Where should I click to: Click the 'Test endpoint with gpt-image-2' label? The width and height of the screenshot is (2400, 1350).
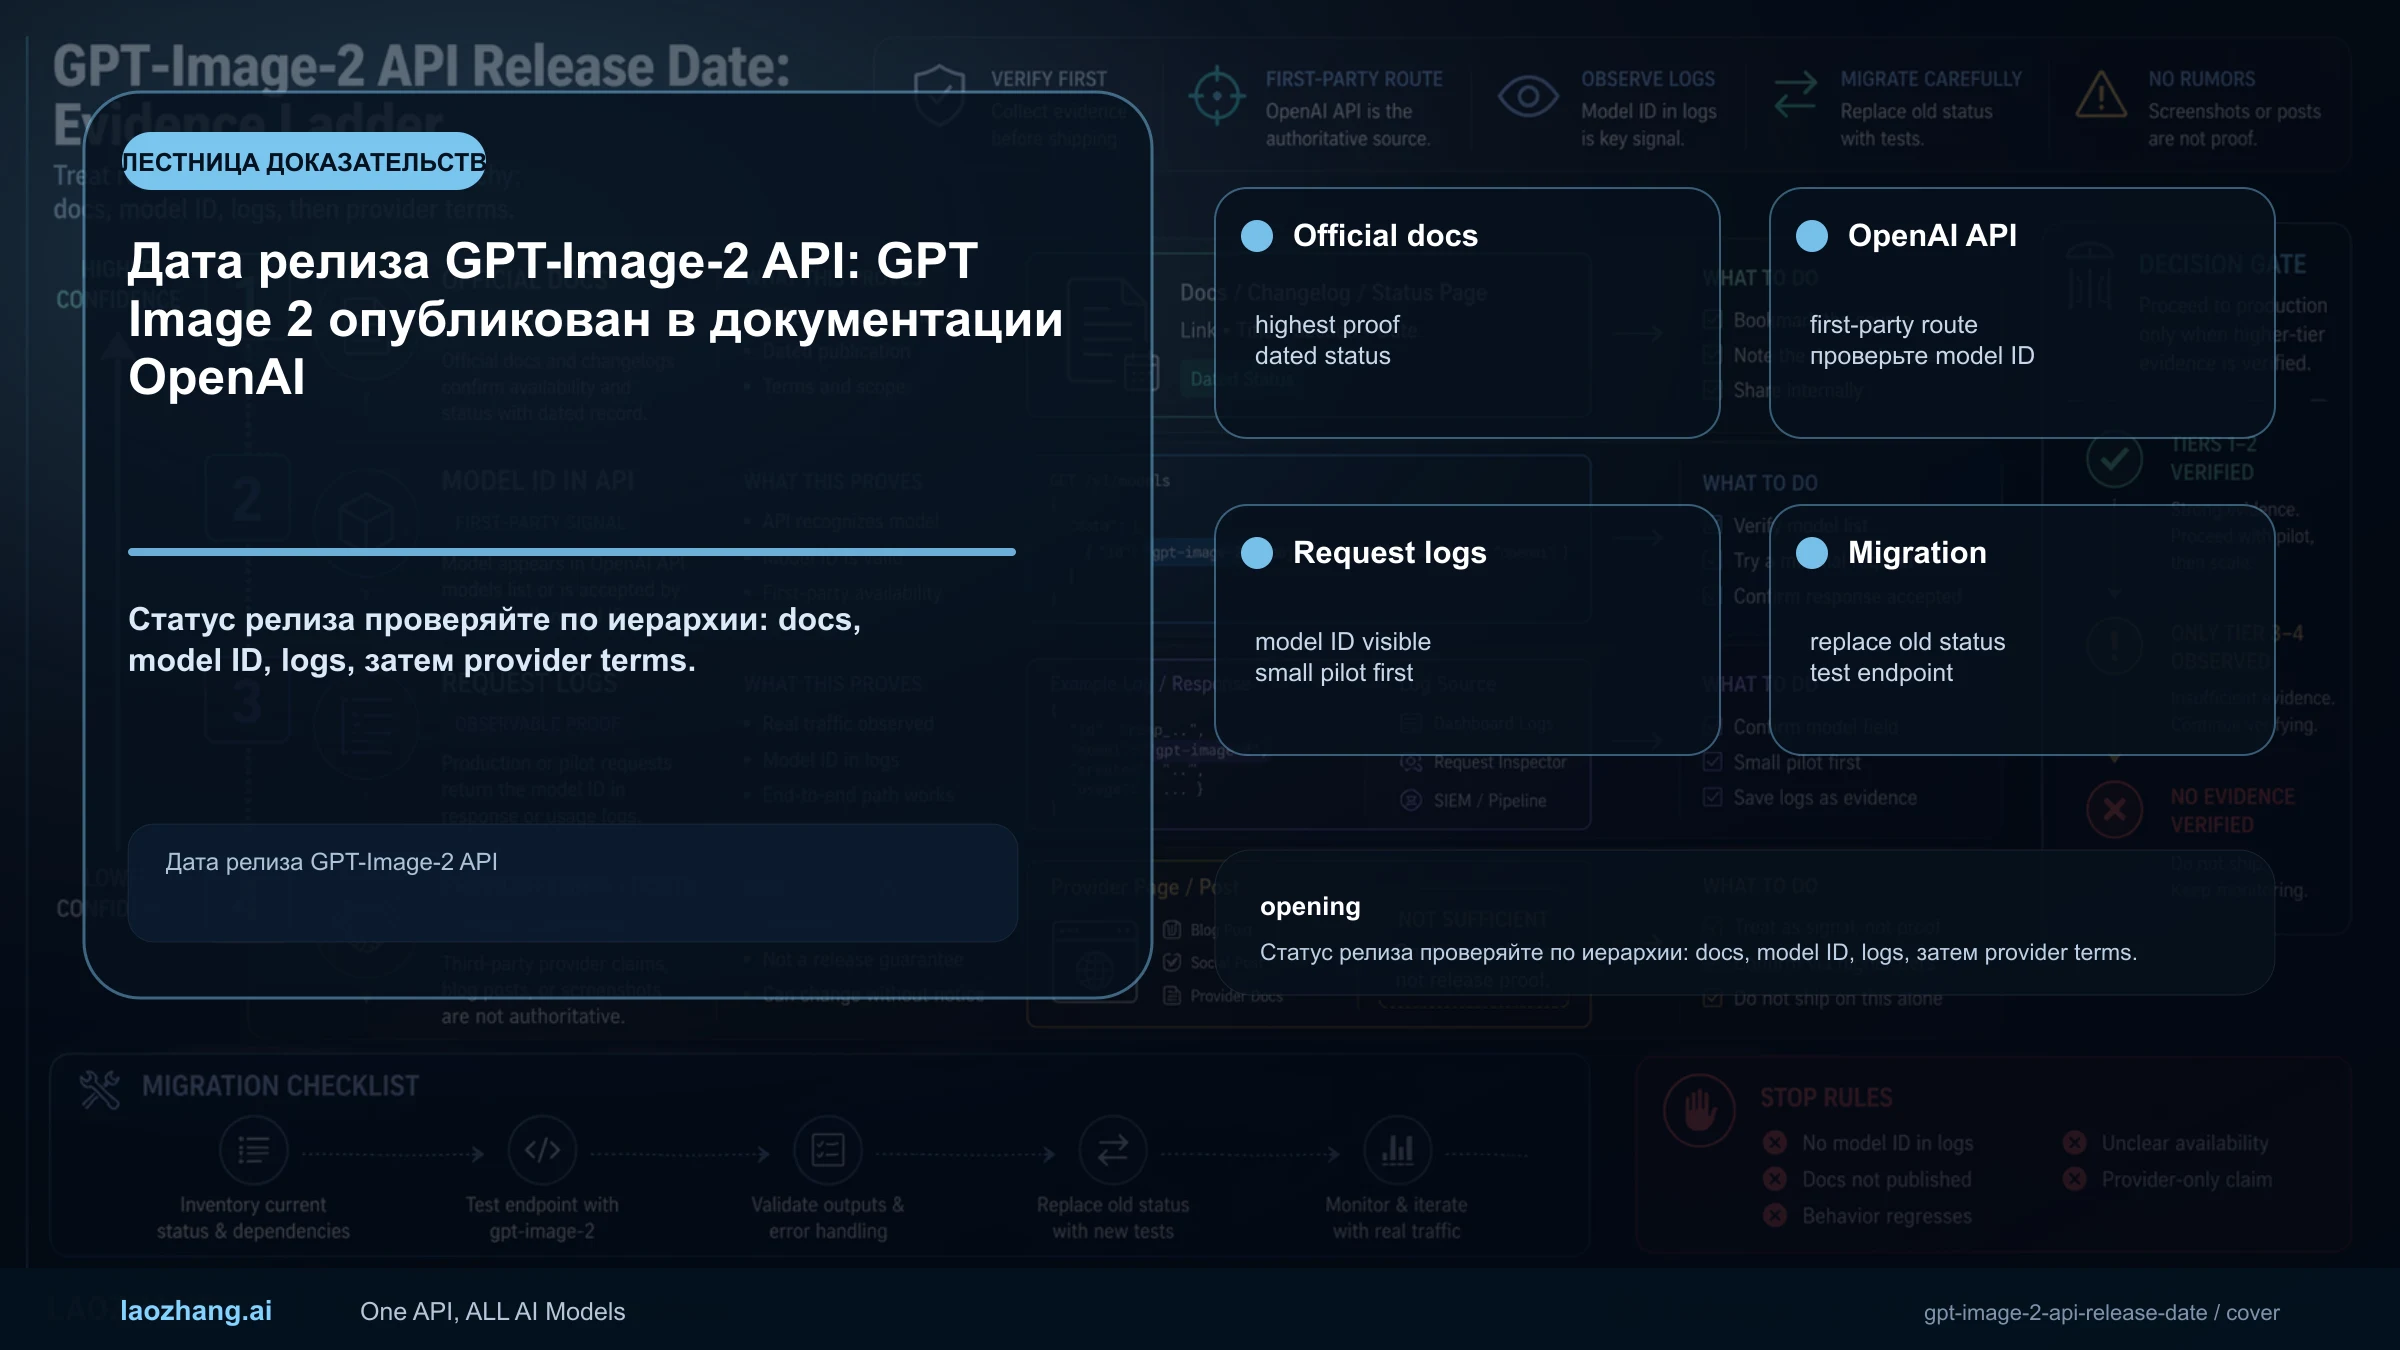click(541, 1218)
